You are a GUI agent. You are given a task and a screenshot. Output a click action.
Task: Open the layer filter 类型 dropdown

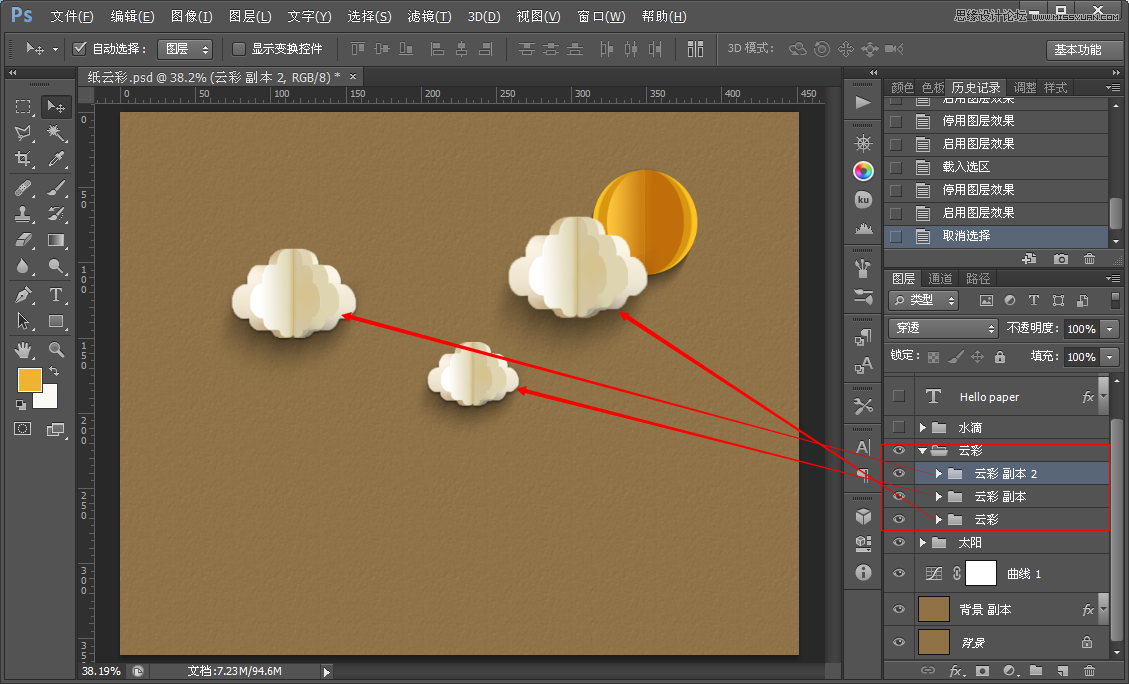point(924,300)
